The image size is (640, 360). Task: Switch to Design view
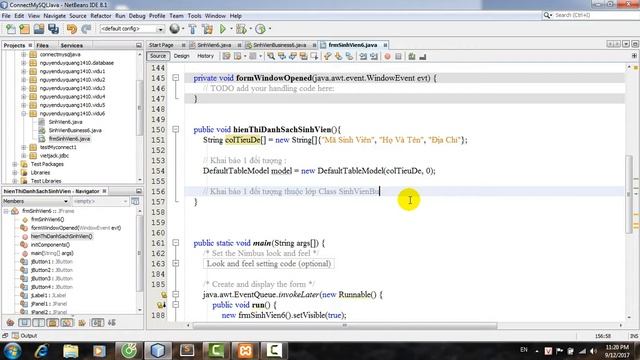tap(181, 56)
